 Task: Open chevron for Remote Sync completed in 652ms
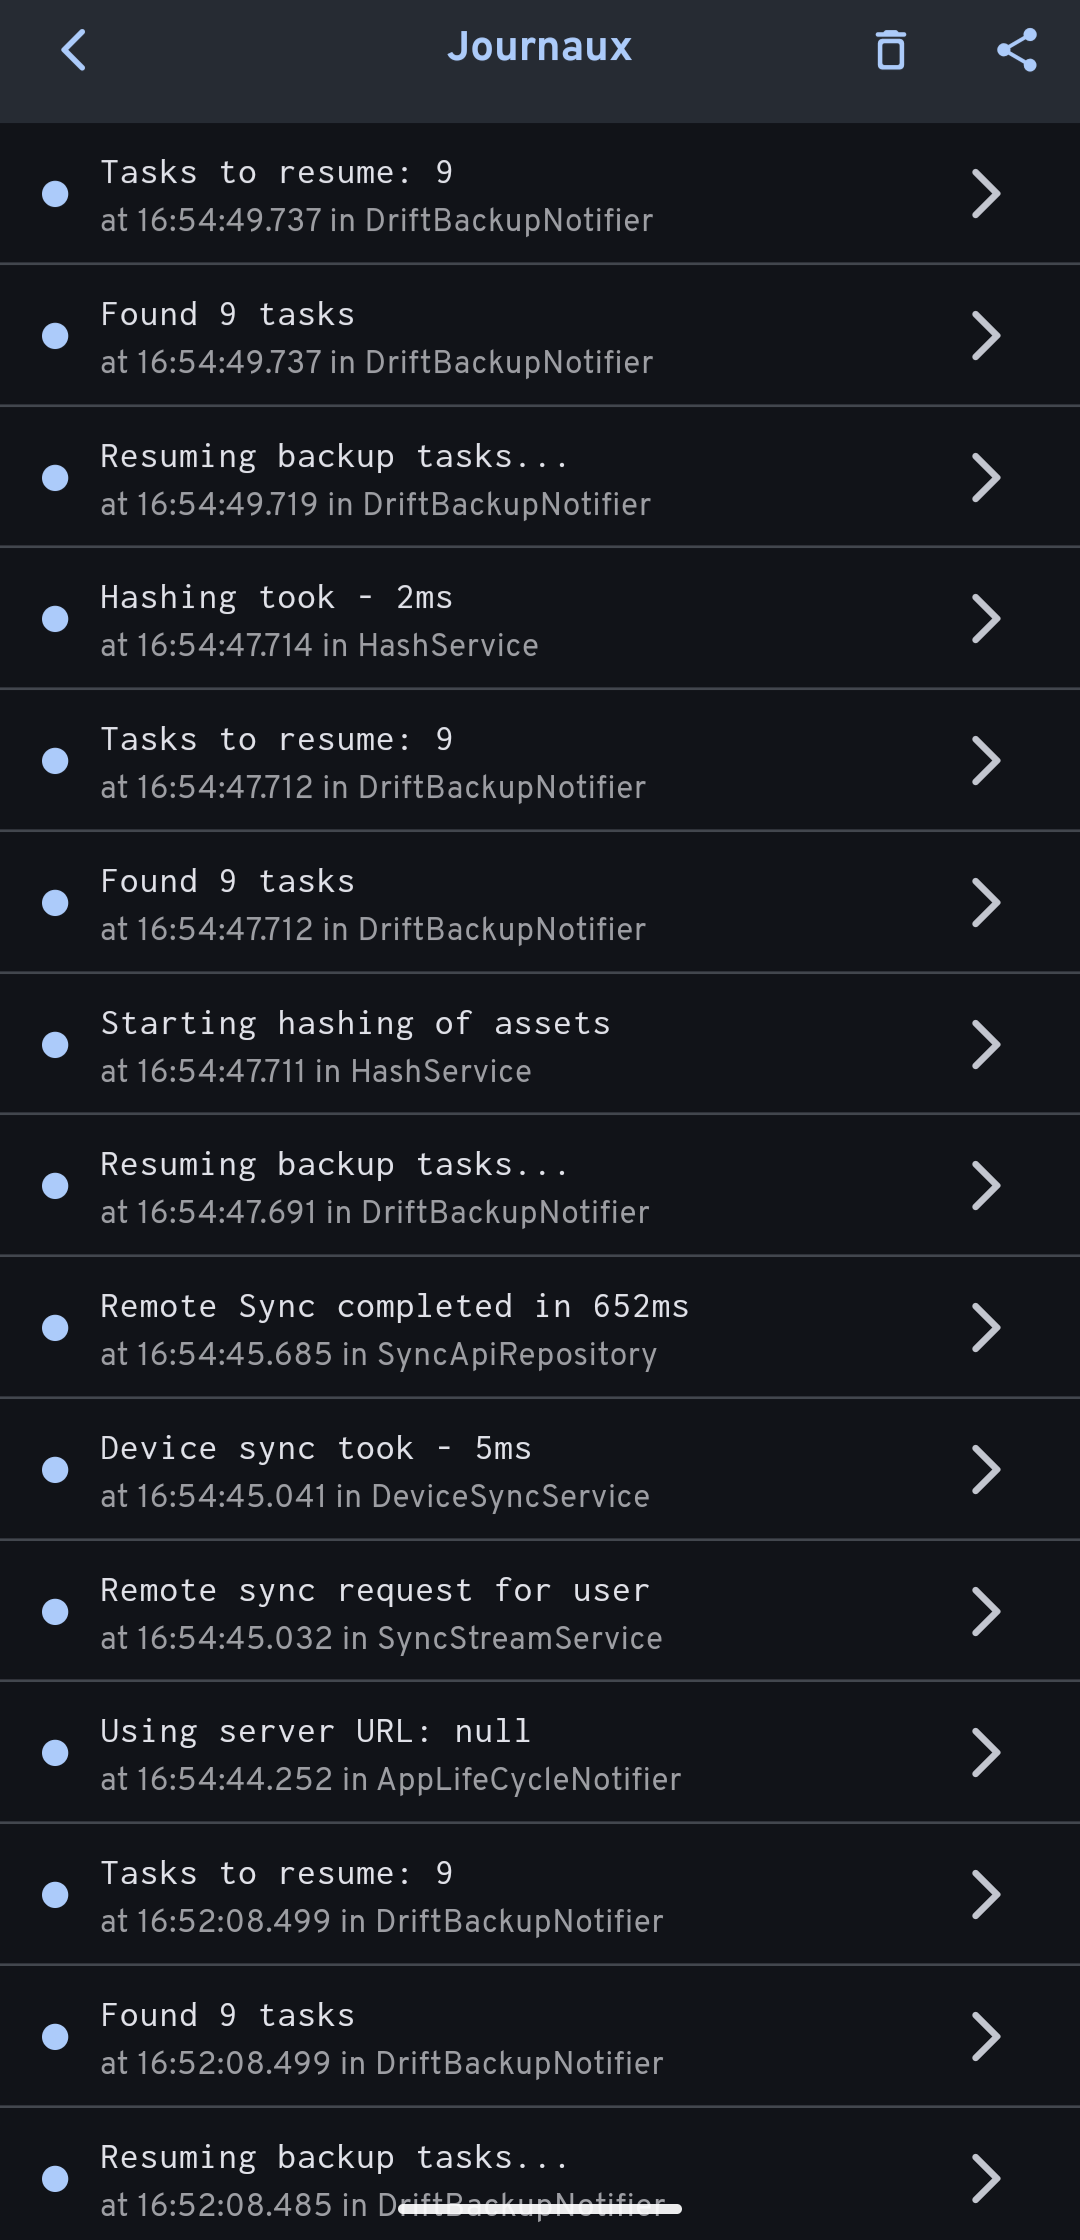[985, 1328]
